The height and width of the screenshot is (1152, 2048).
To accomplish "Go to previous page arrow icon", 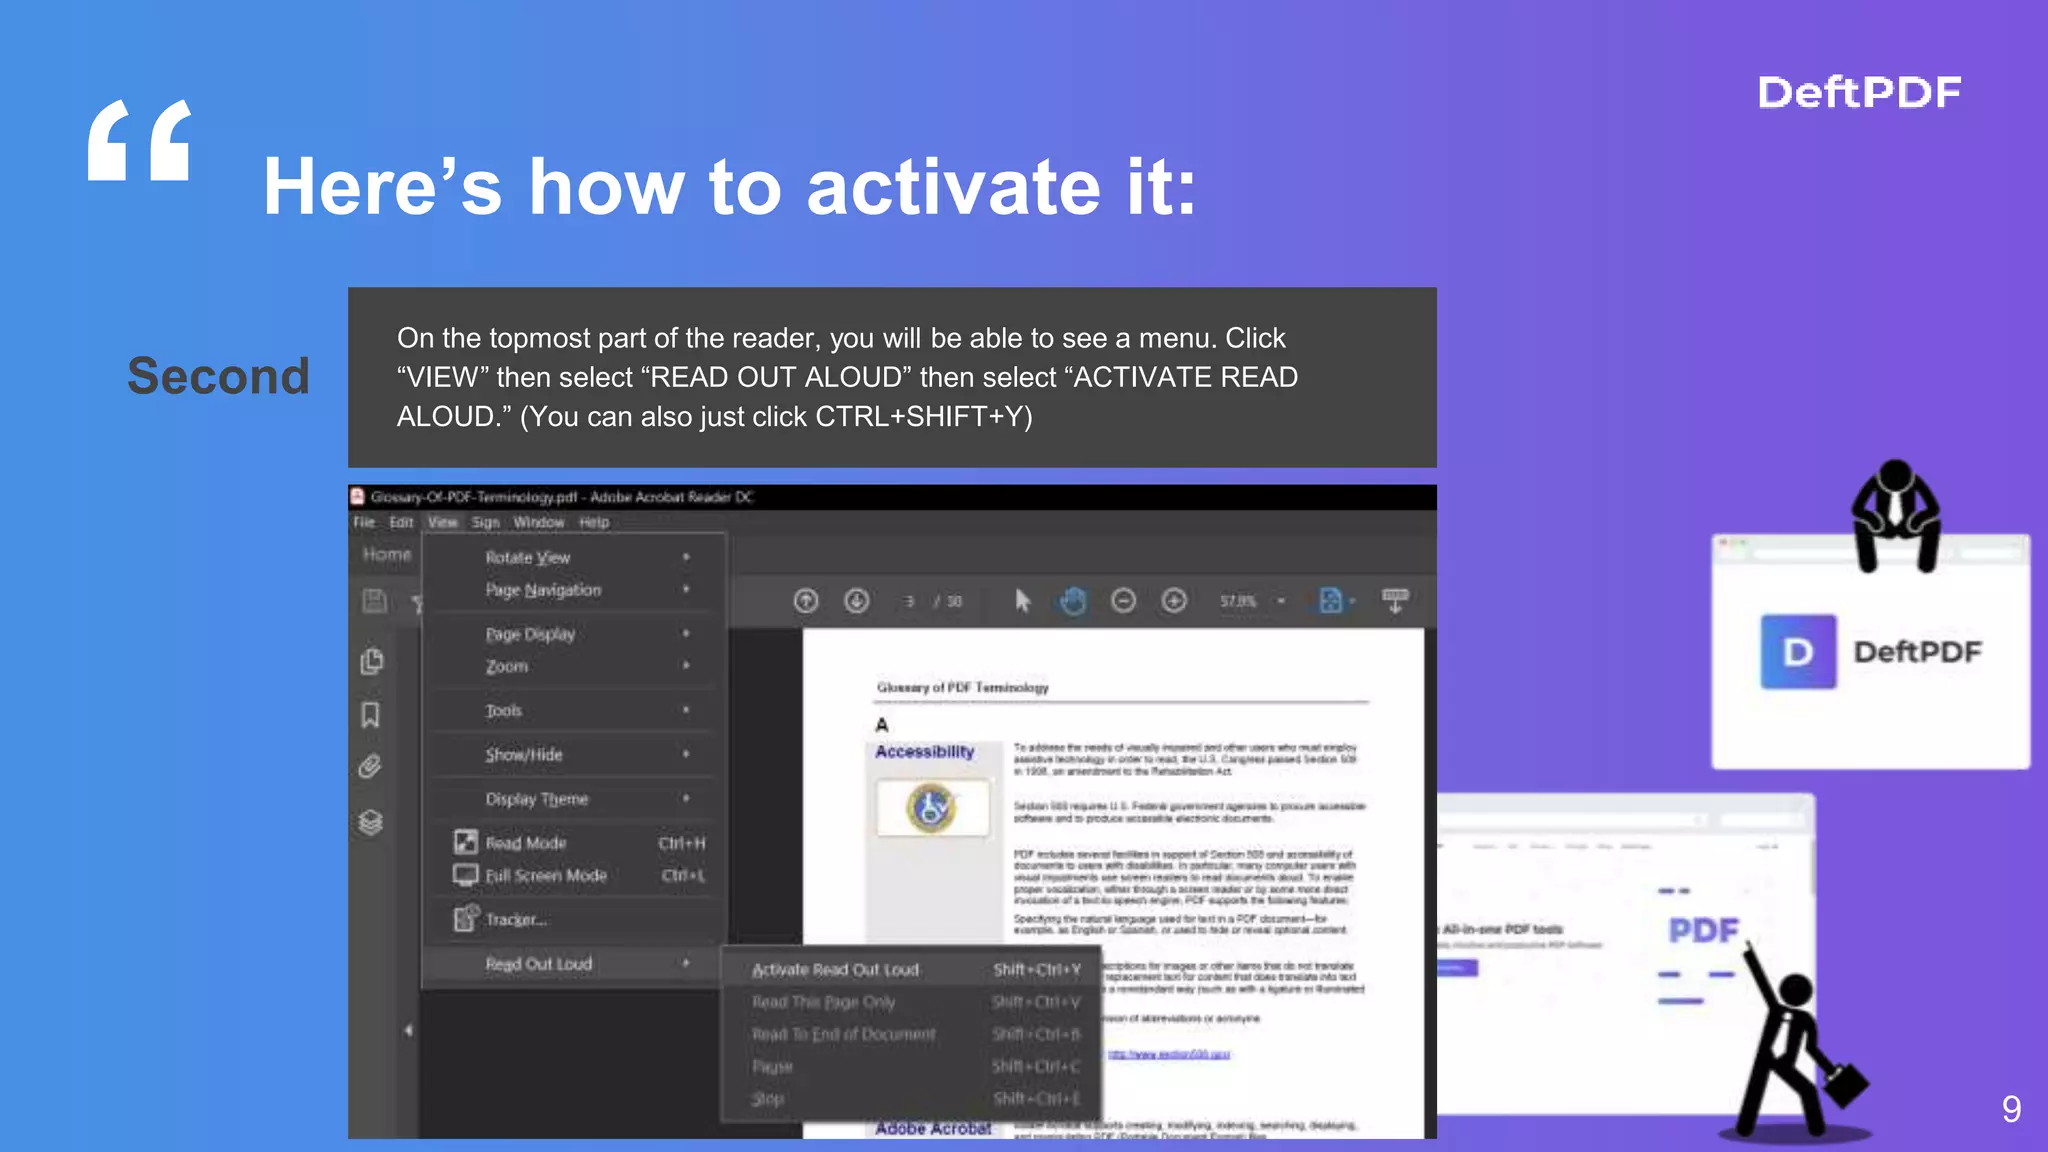I will 806,600.
